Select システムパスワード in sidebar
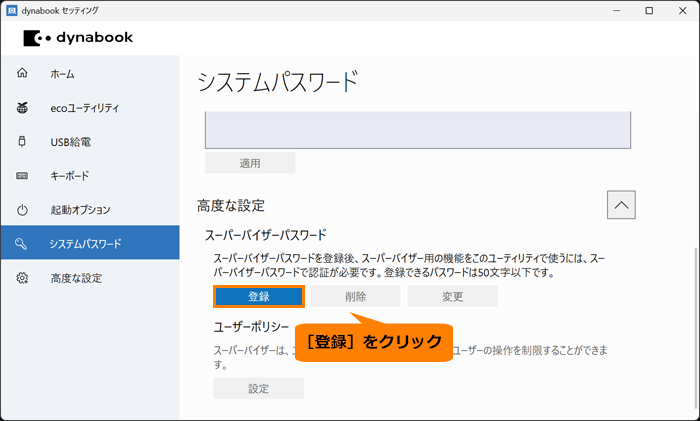 (90, 242)
